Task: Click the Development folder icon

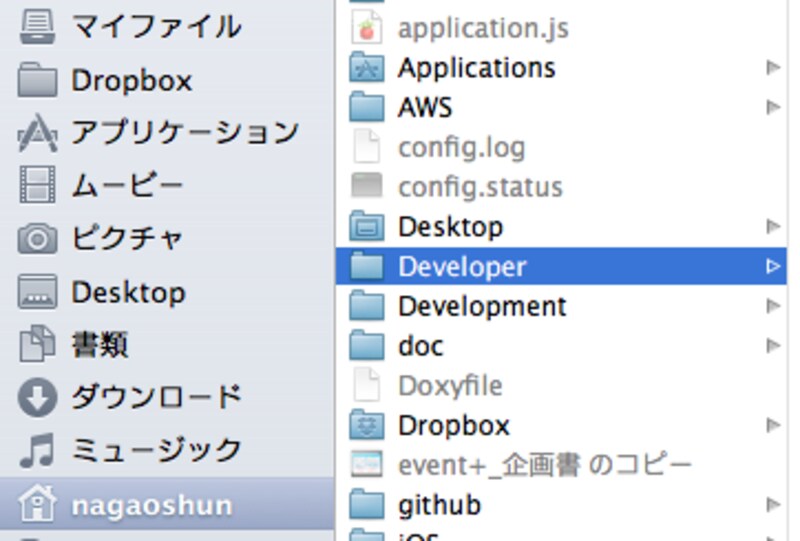Action: (x=366, y=306)
